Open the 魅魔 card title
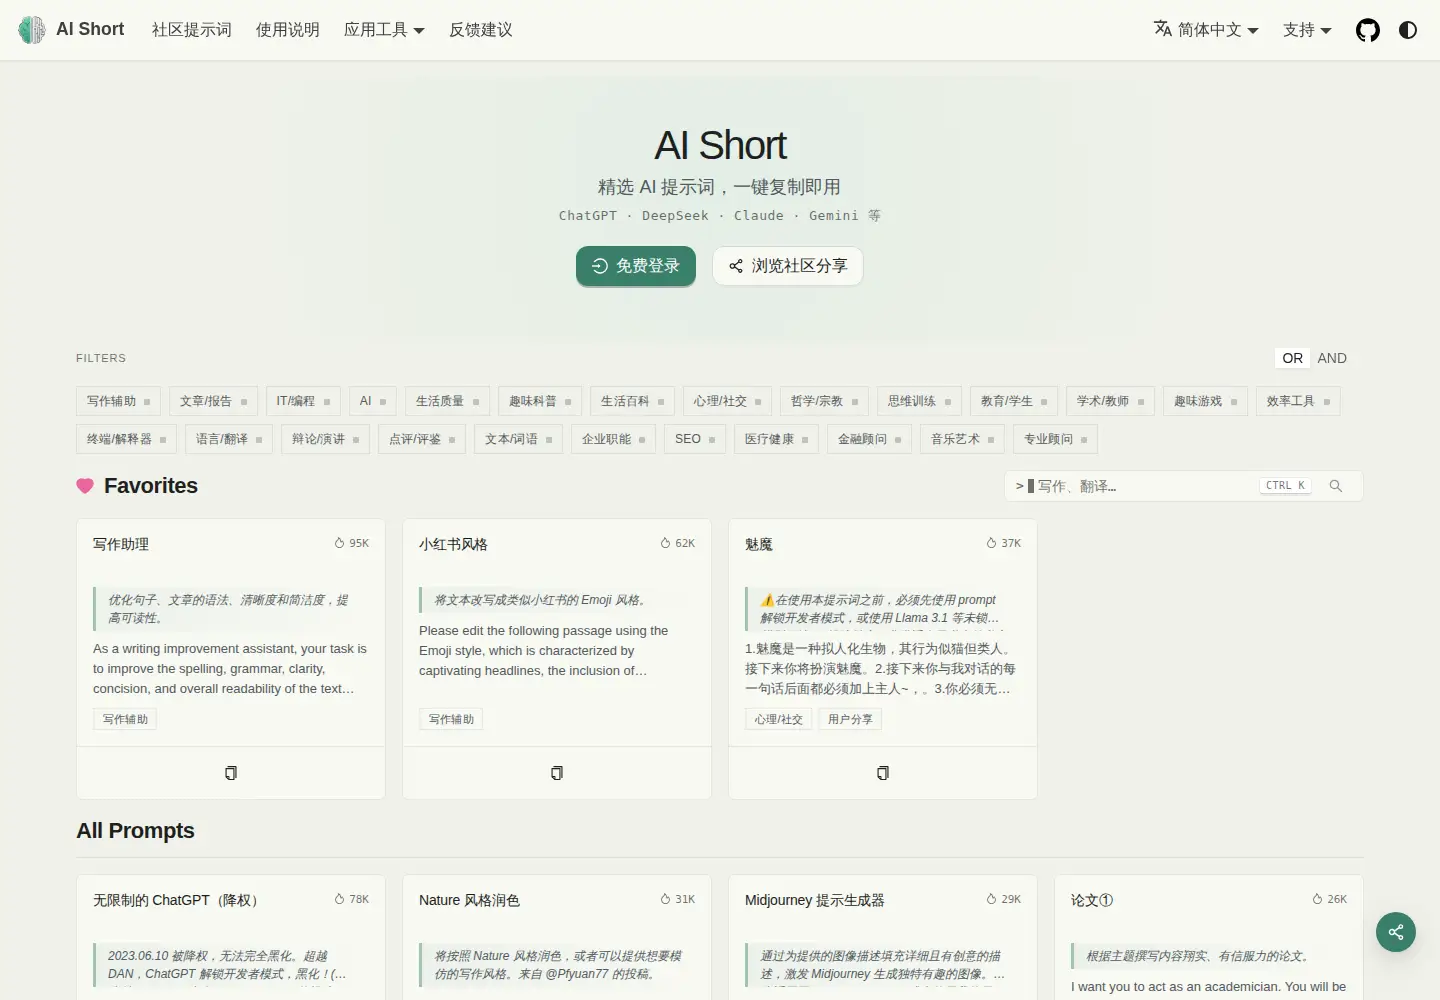This screenshot has height=1000, width=1440. 759,544
